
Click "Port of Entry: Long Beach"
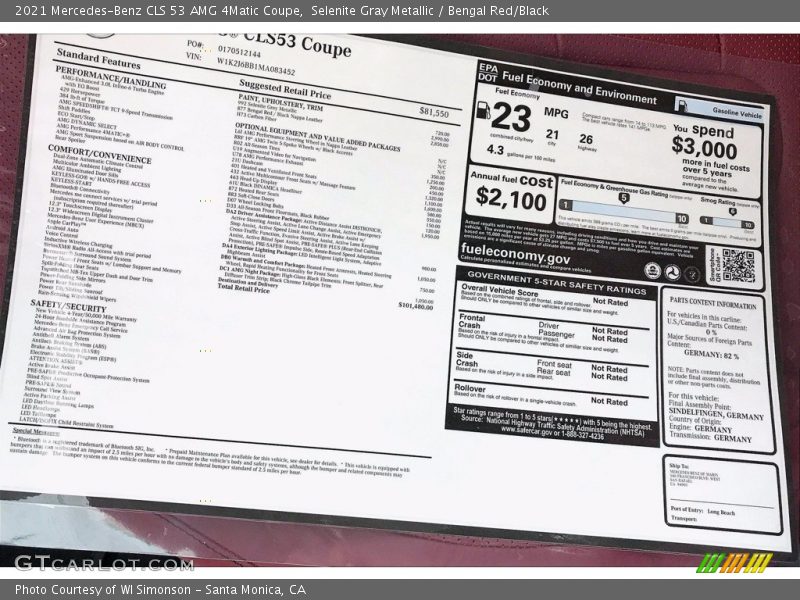tap(703, 511)
